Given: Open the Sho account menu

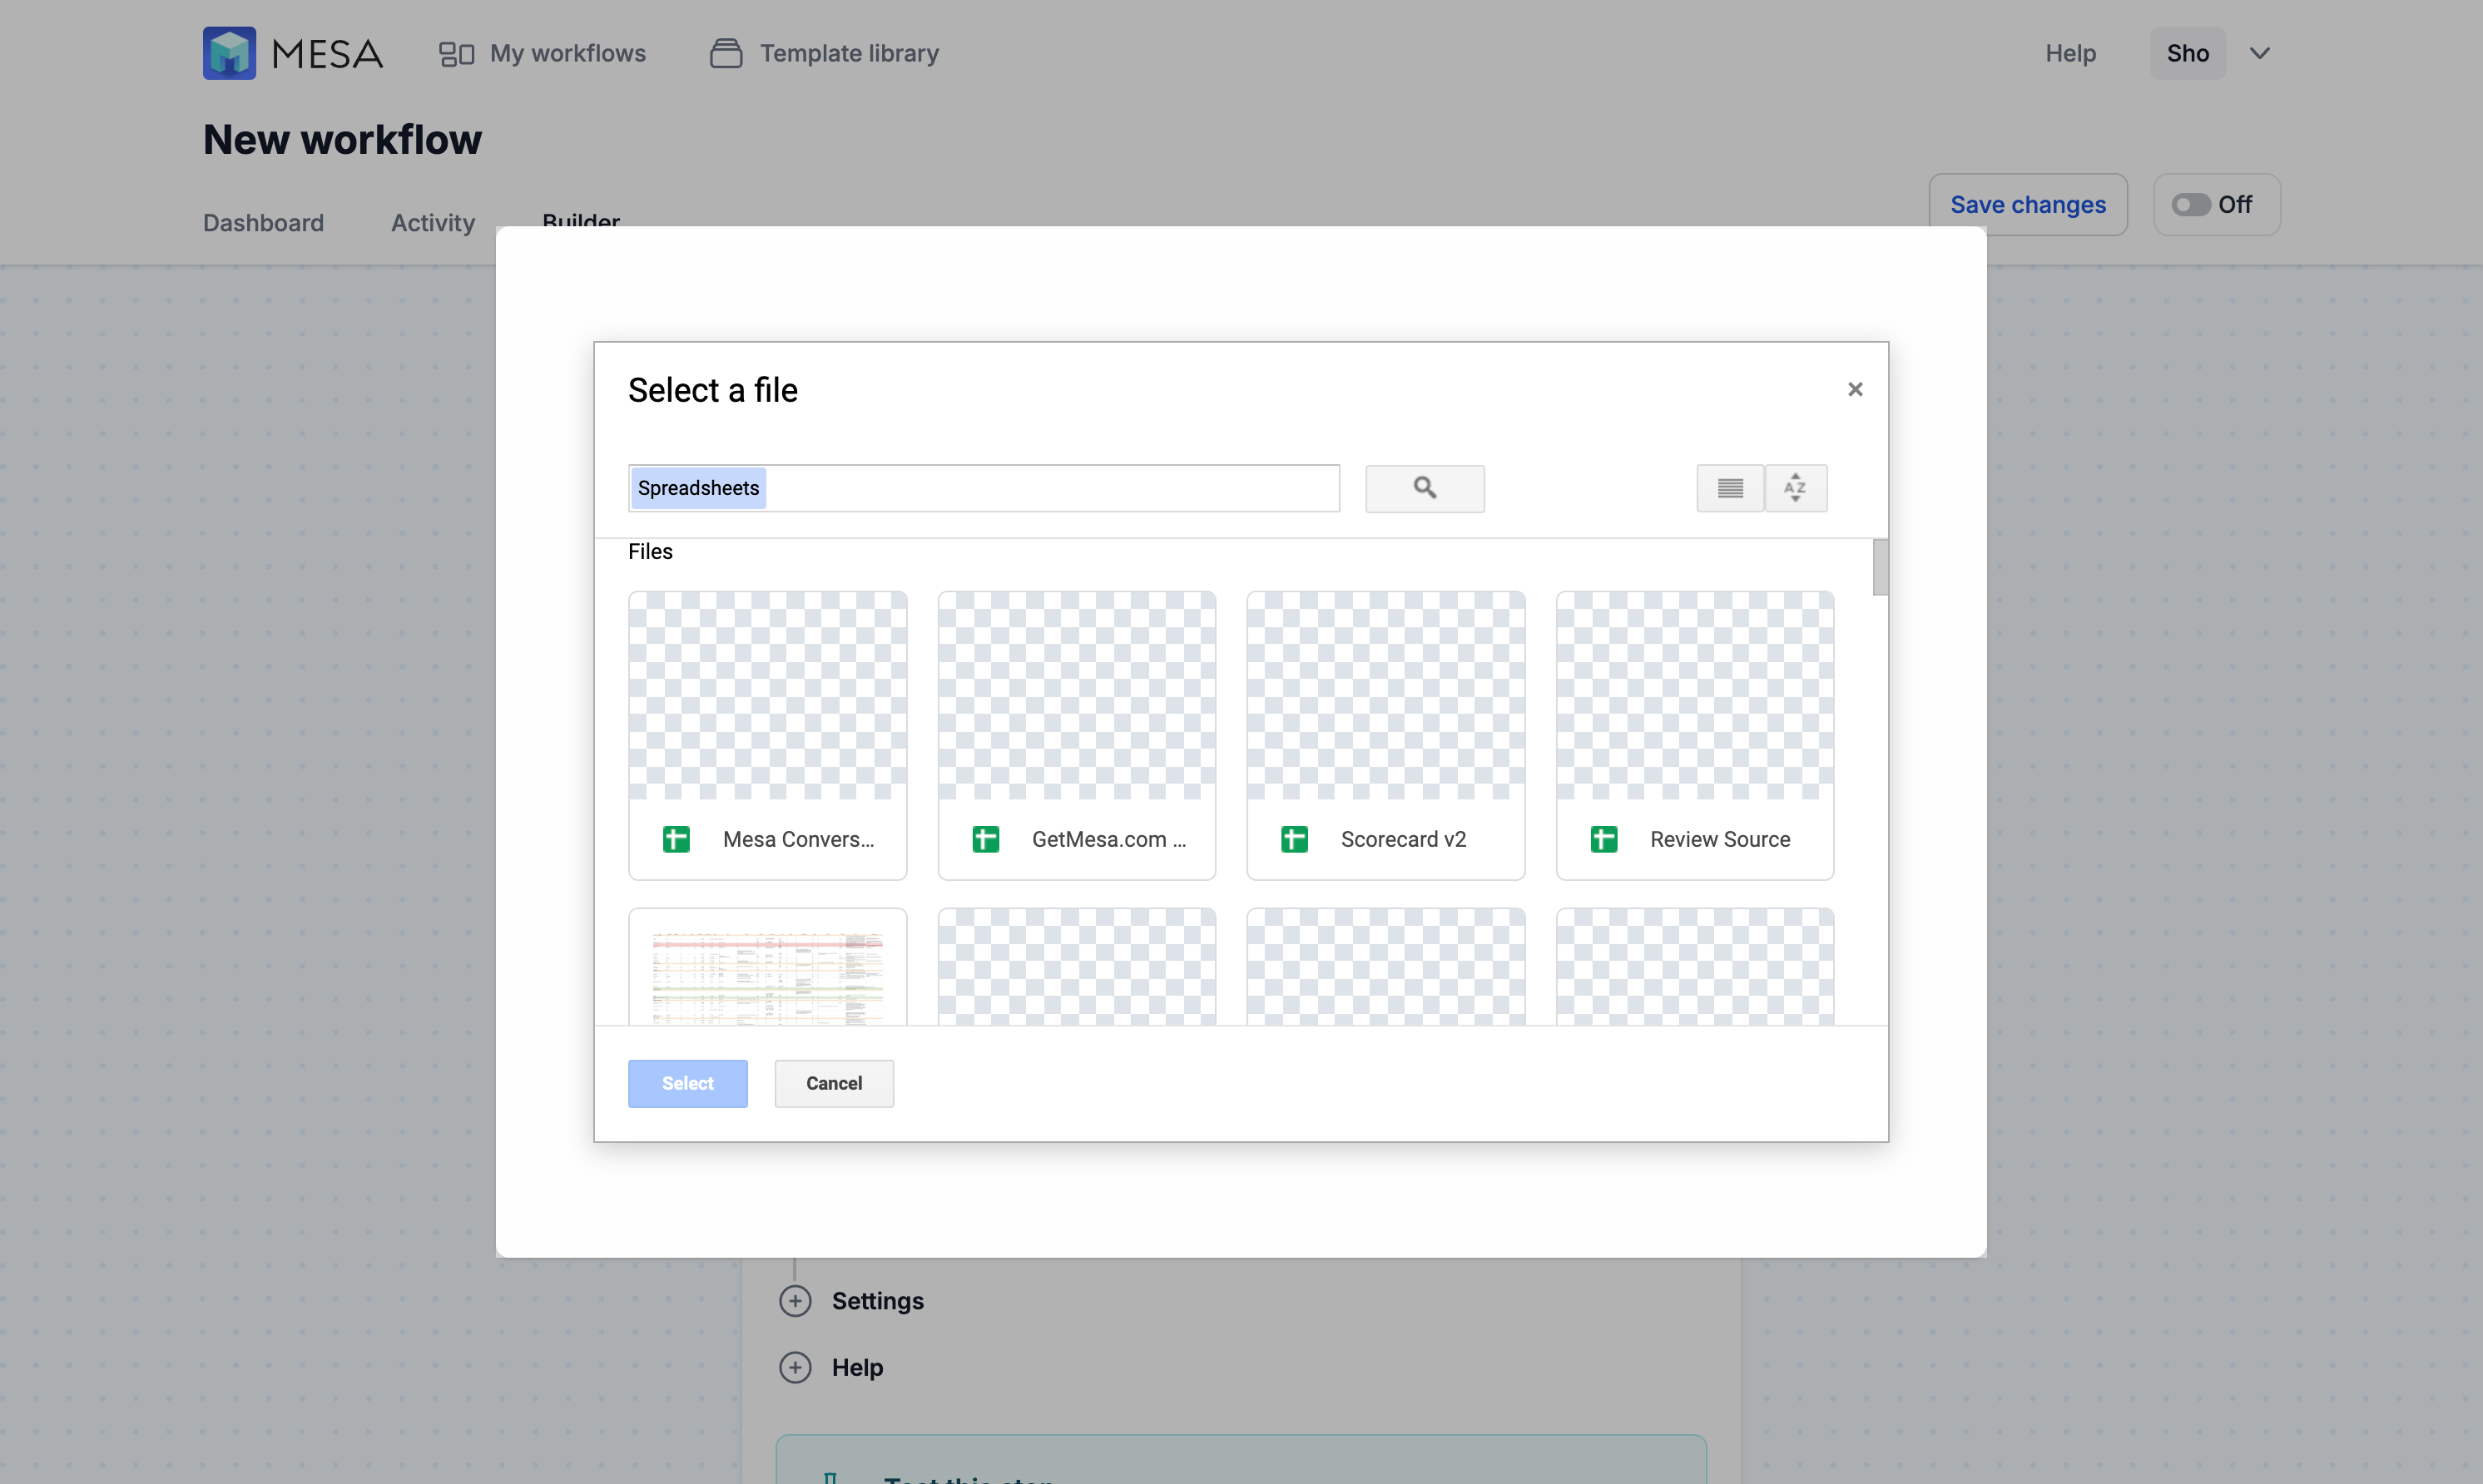Looking at the screenshot, I should point(2187,53).
